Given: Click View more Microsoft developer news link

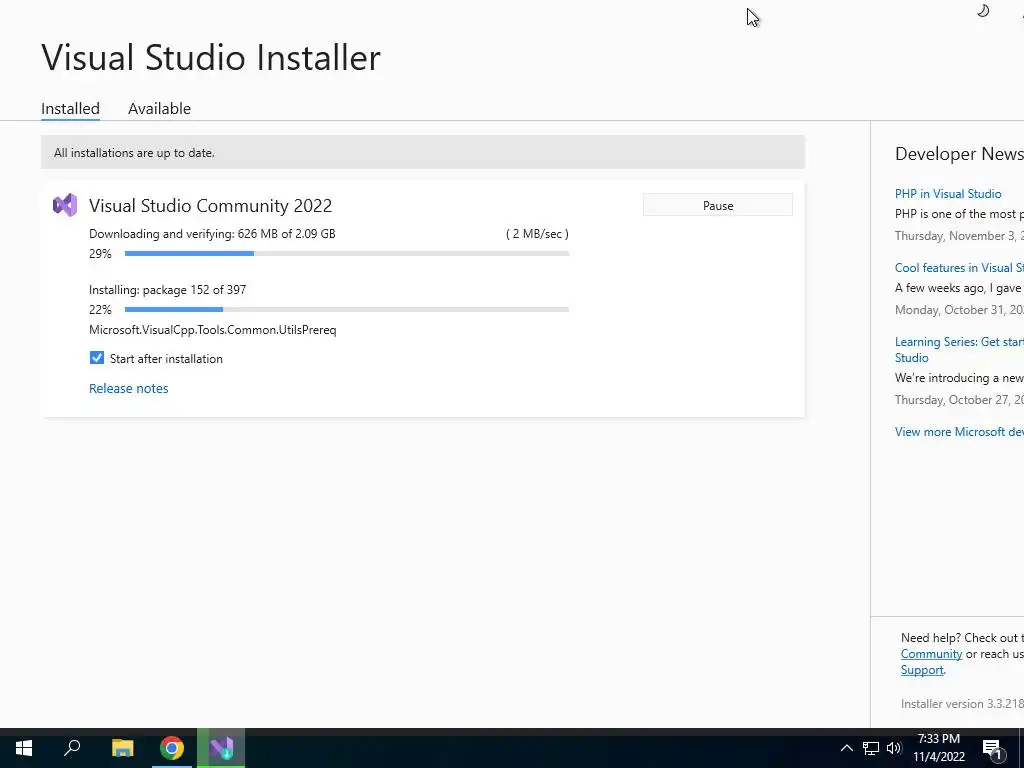Looking at the screenshot, I should click(959, 432).
